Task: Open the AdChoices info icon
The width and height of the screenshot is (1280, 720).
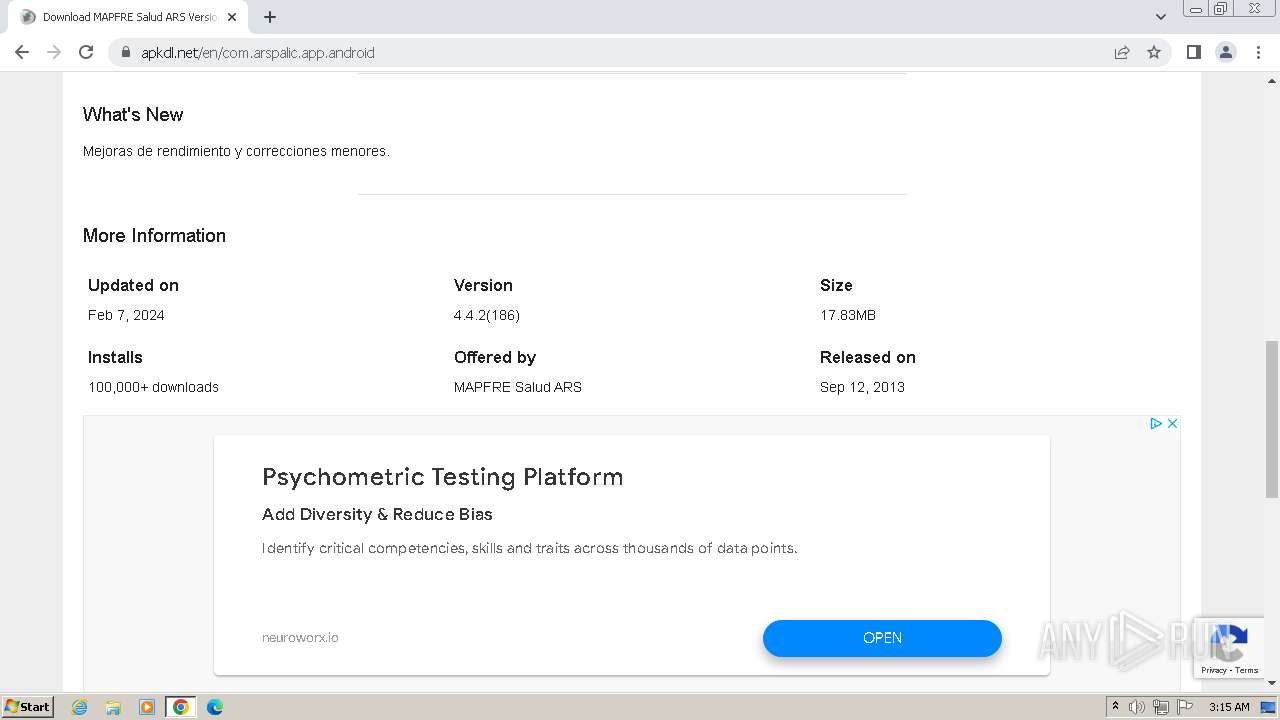Action: (1155, 424)
